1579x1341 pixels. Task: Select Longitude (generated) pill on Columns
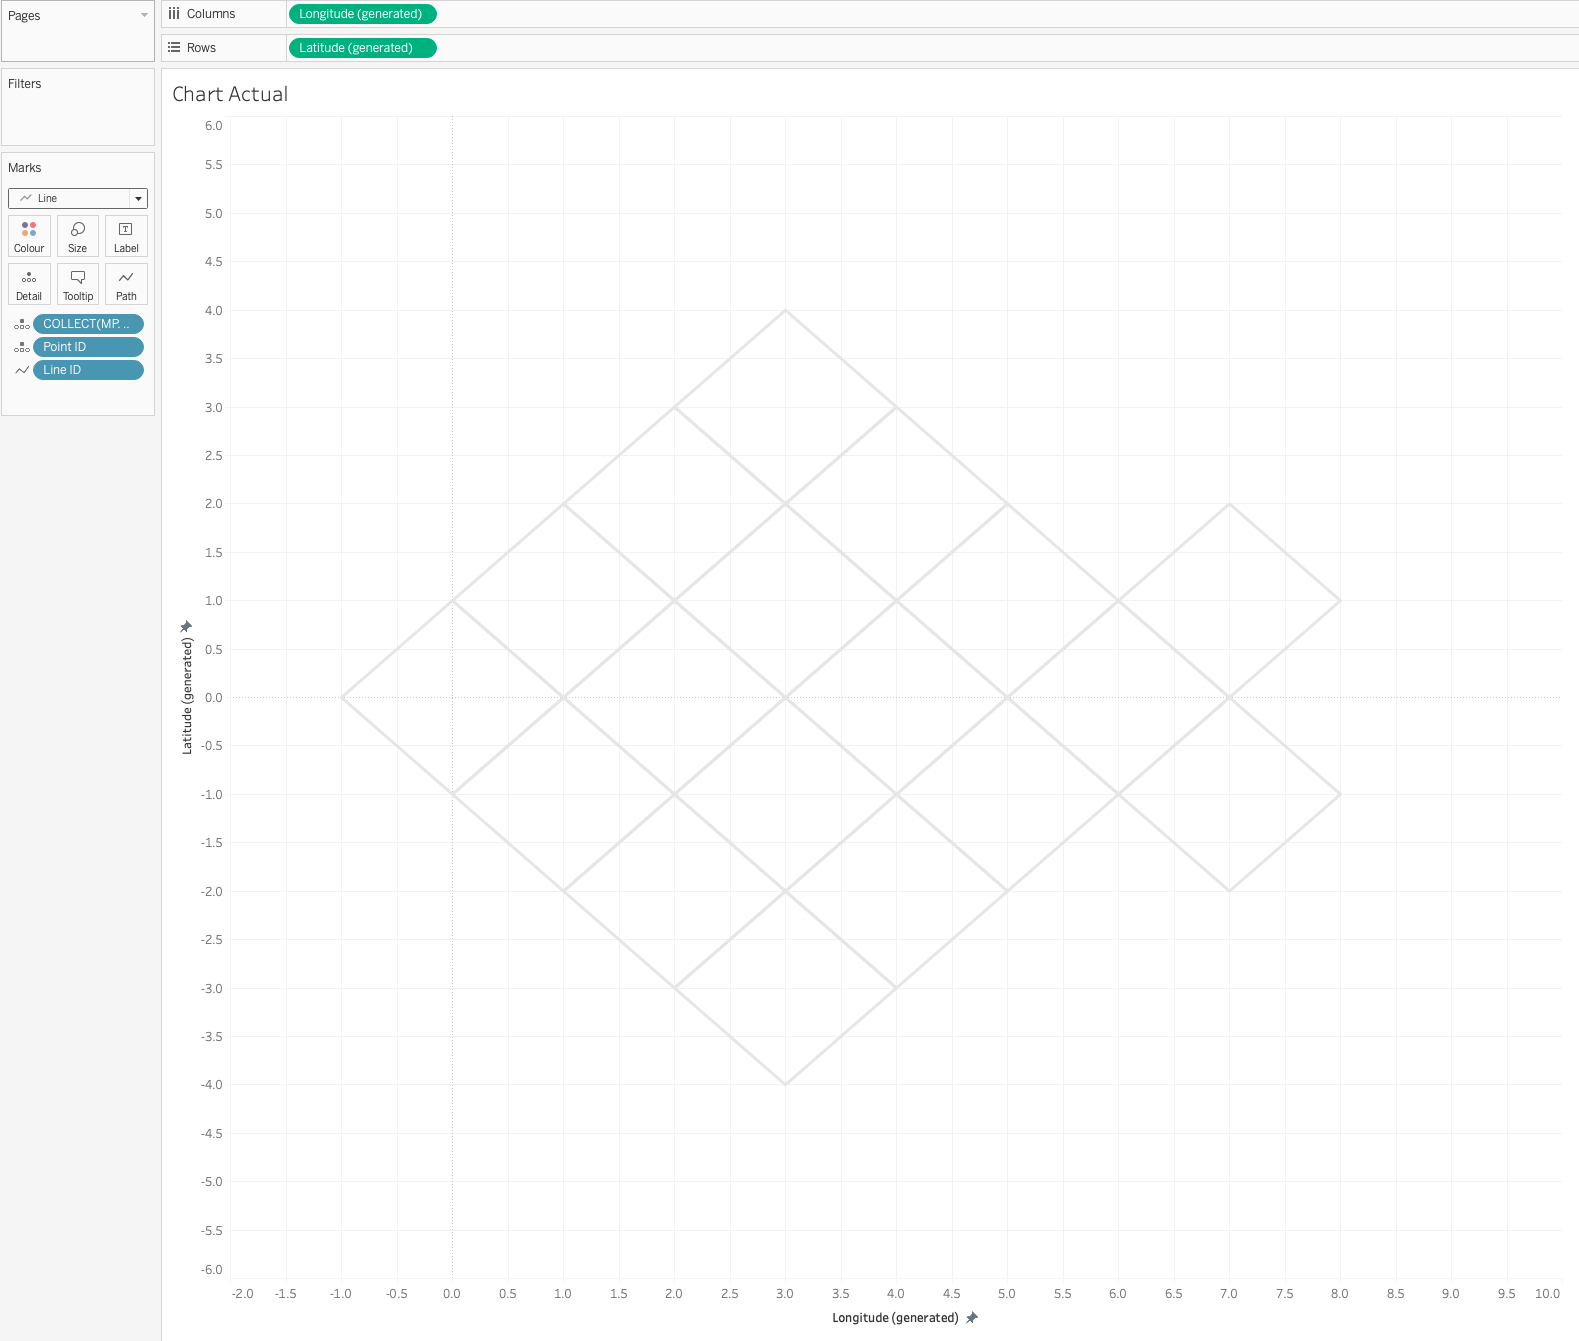[362, 14]
